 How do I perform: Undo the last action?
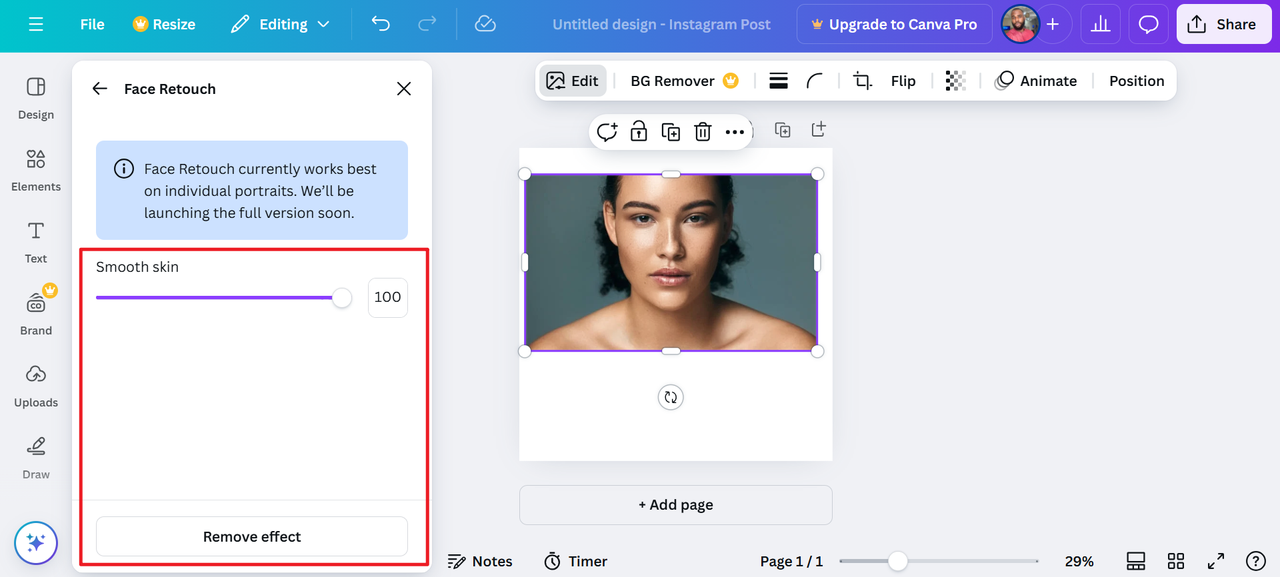point(381,24)
